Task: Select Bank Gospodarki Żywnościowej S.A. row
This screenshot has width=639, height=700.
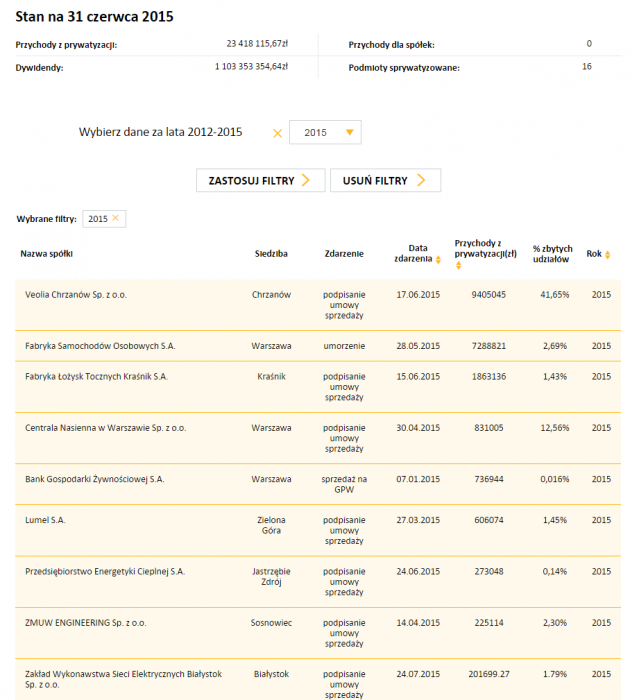Action: click(x=318, y=484)
